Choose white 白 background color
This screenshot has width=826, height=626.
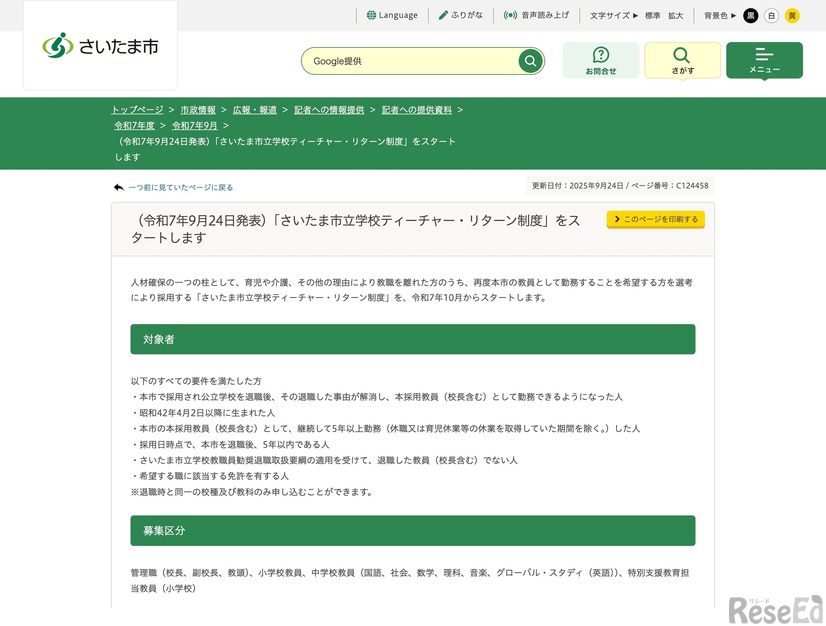click(771, 16)
